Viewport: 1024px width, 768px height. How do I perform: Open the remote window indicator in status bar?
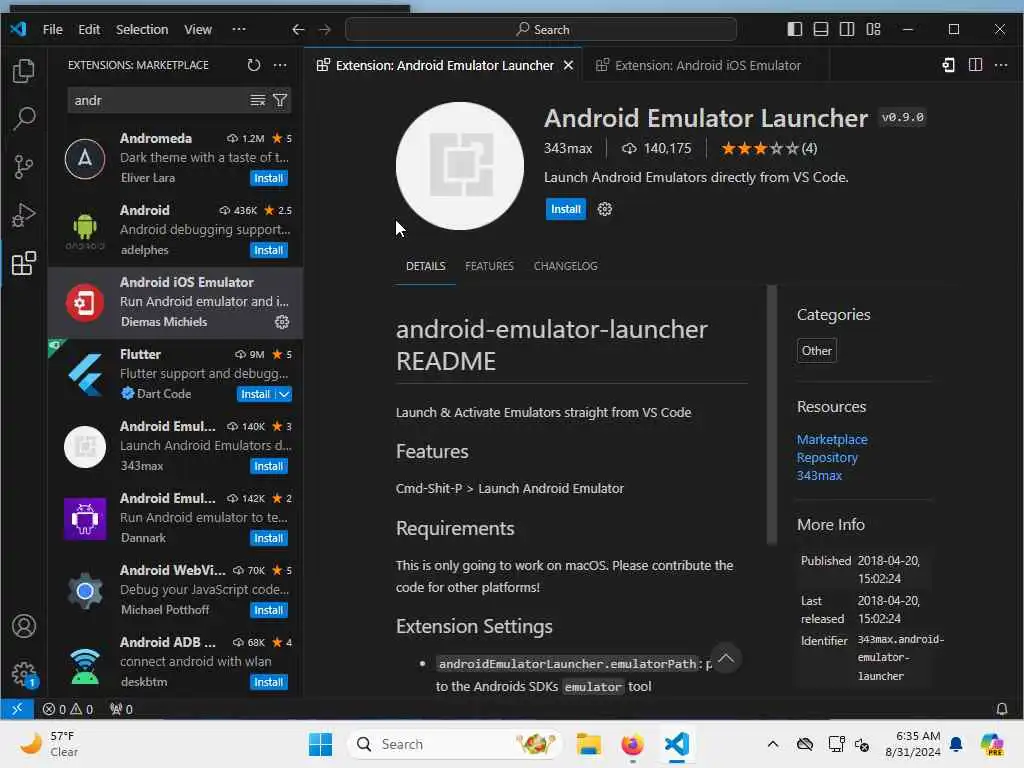[17, 709]
